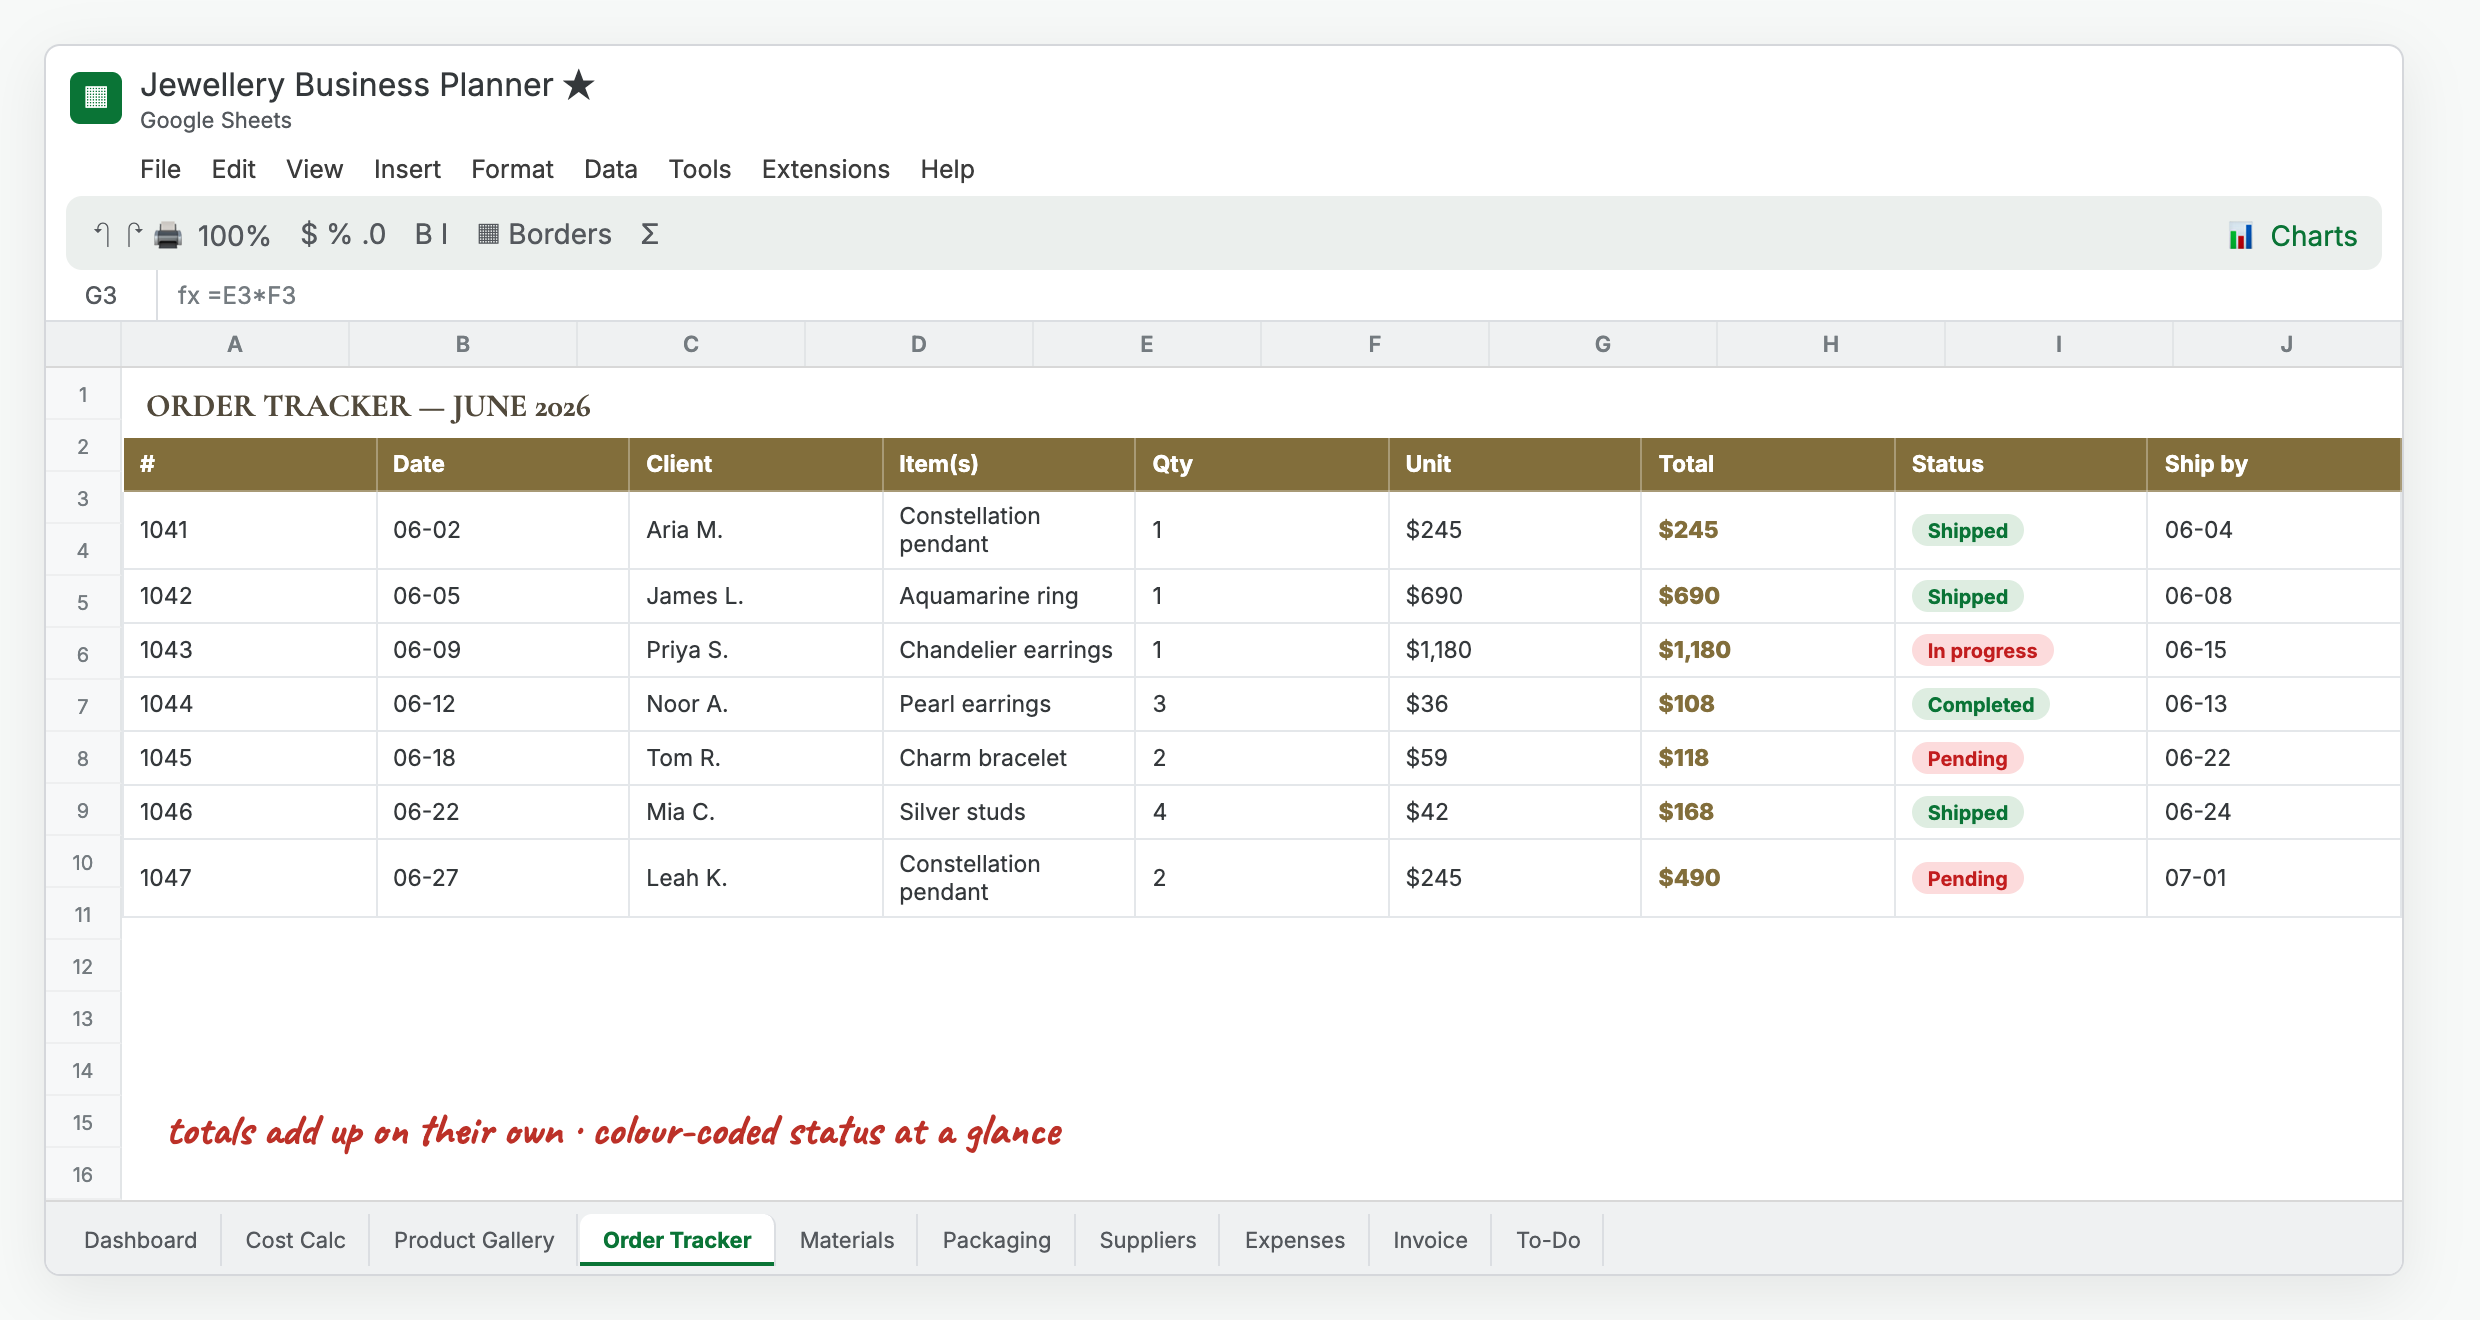Image resolution: width=2480 pixels, height=1320 pixels.
Task: Click the document title Jewellery Business Planner
Action: click(x=346, y=85)
